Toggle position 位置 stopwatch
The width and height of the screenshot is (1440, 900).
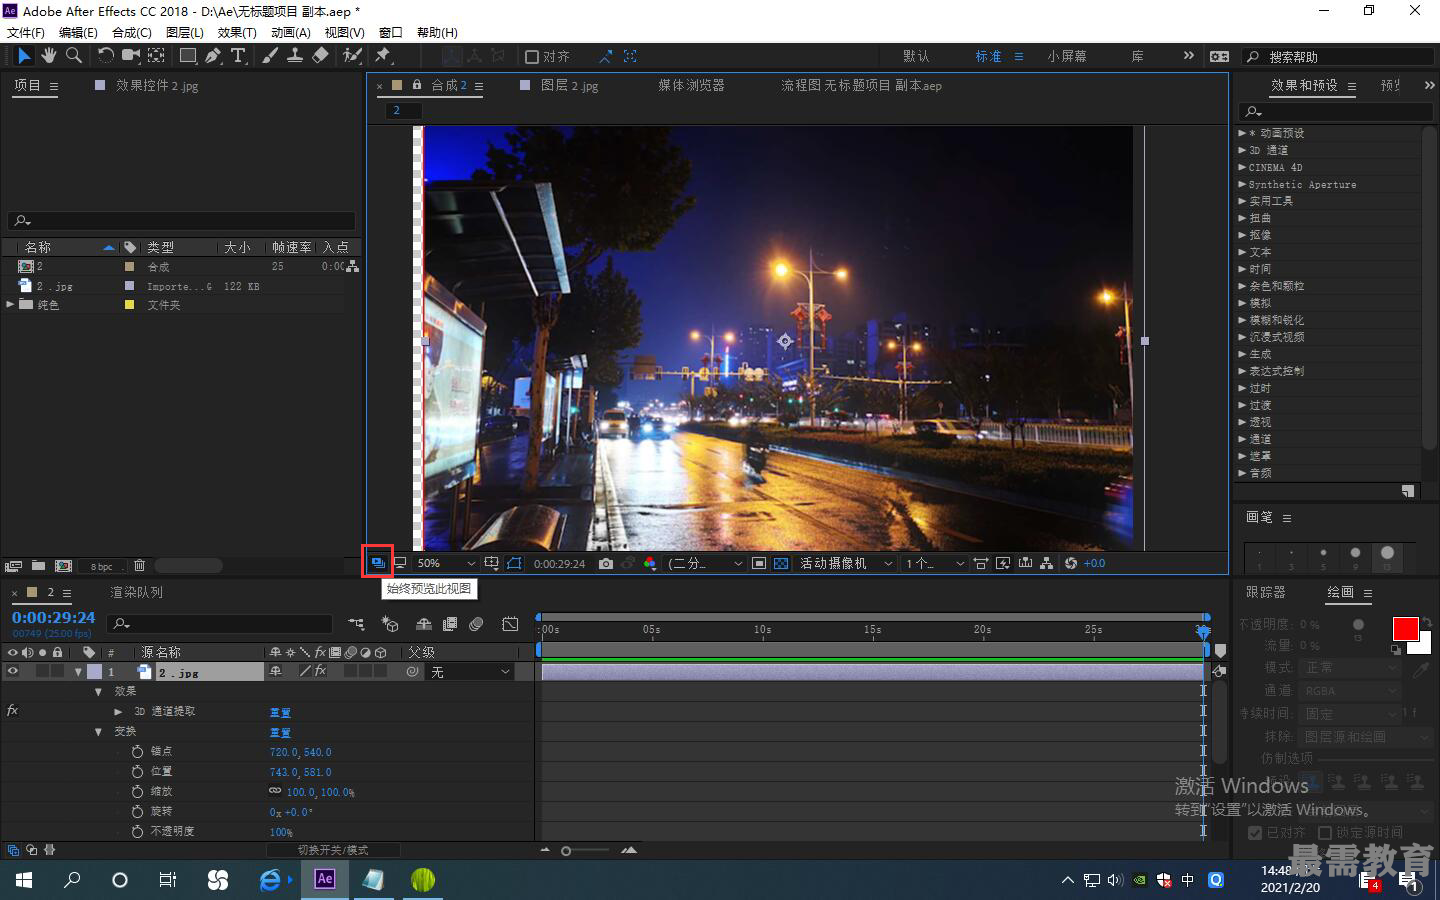(138, 771)
